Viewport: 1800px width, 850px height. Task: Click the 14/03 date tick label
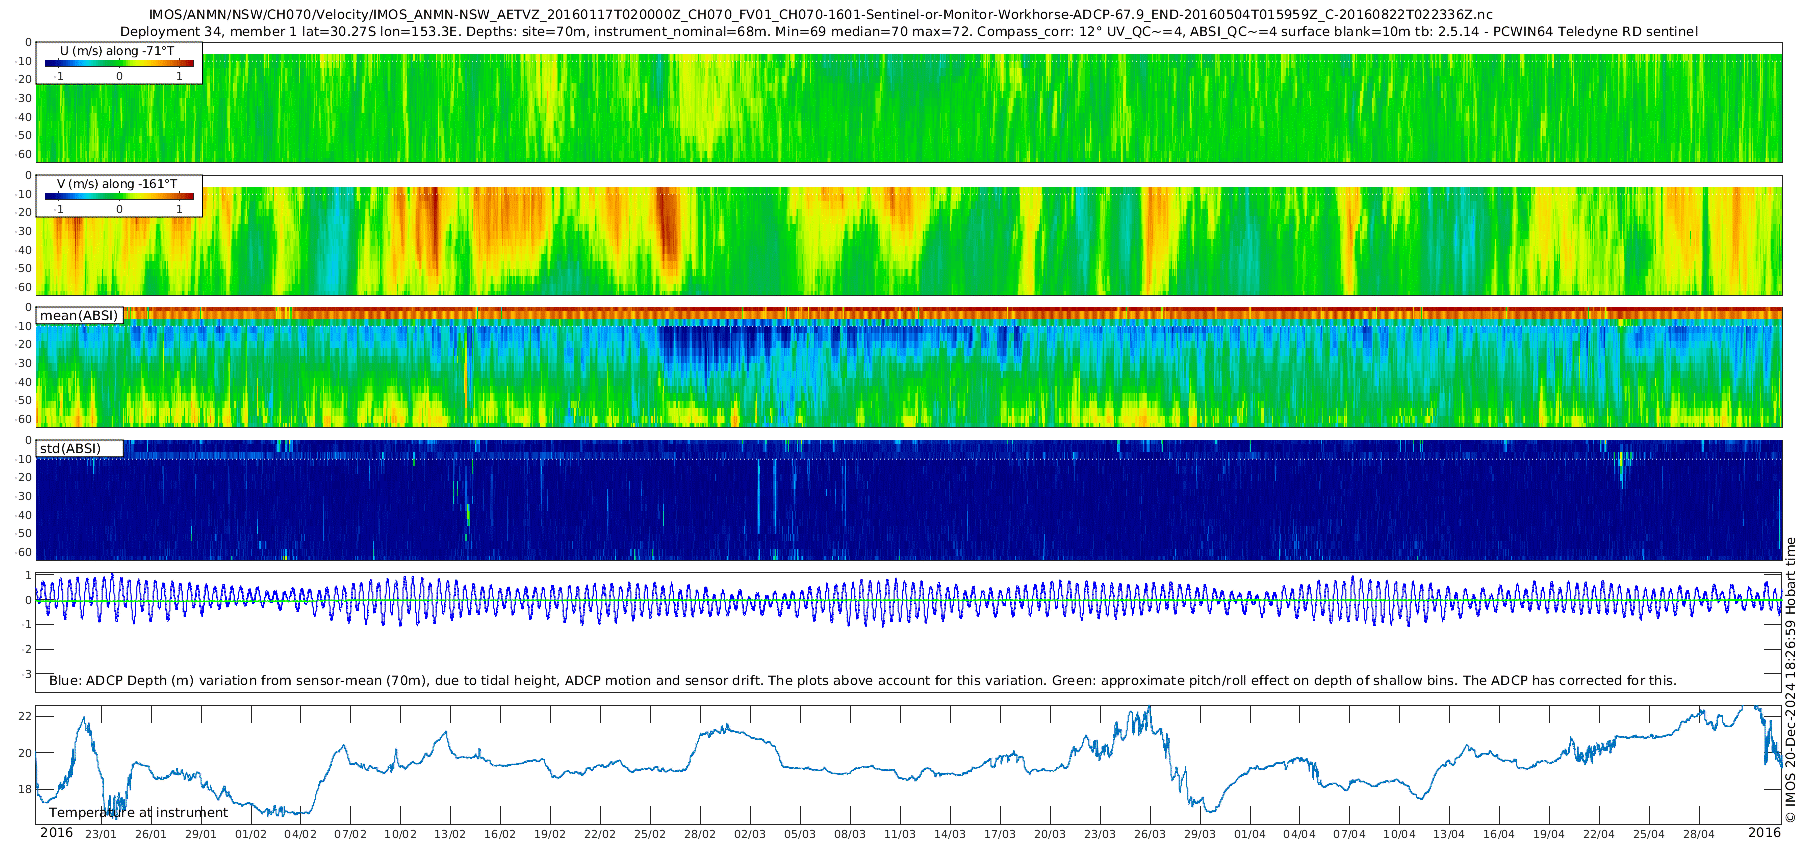(x=950, y=834)
